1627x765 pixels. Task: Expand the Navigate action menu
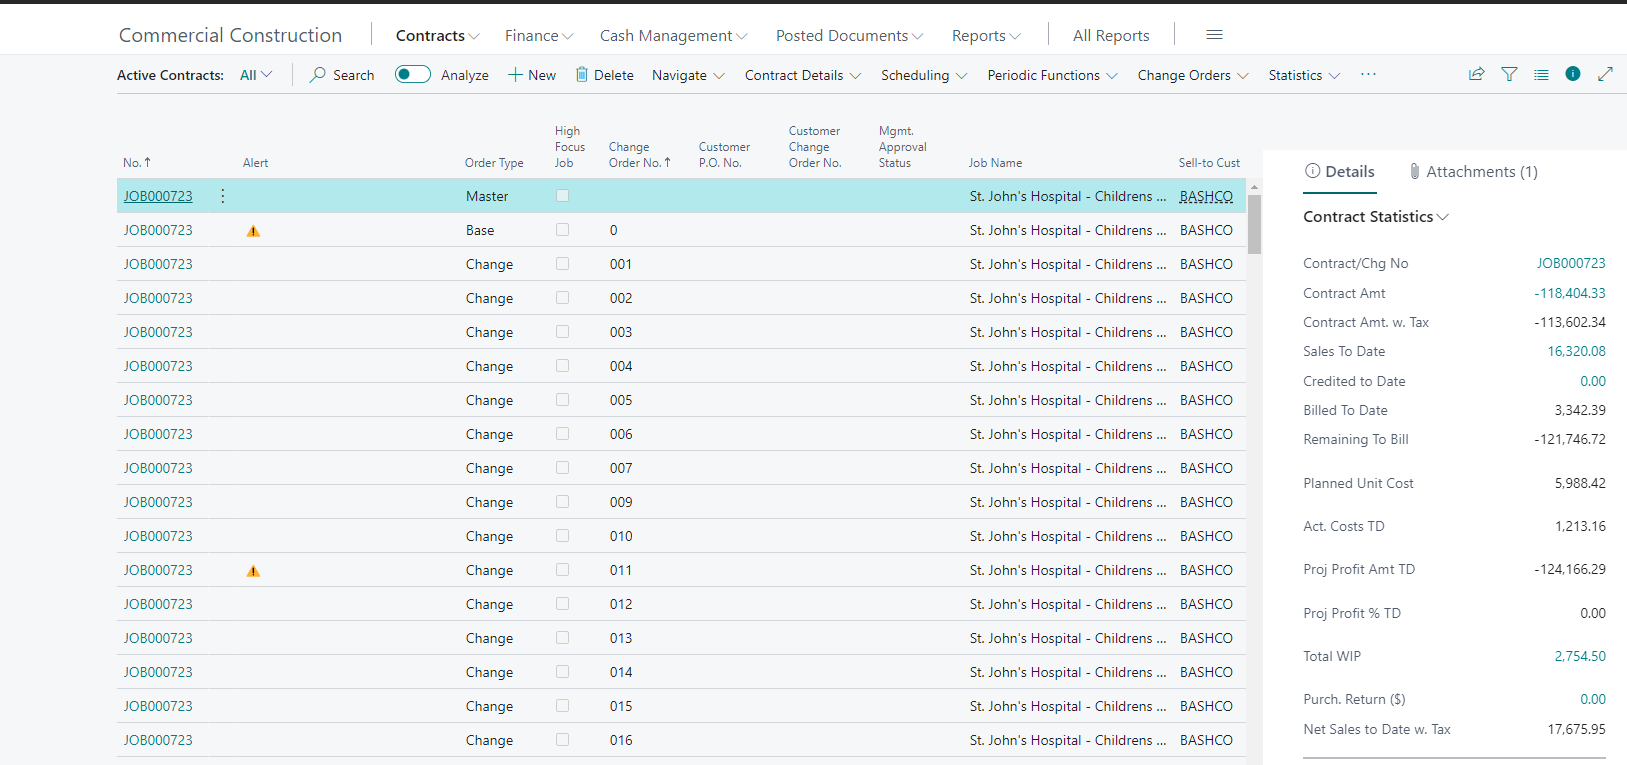[688, 75]
